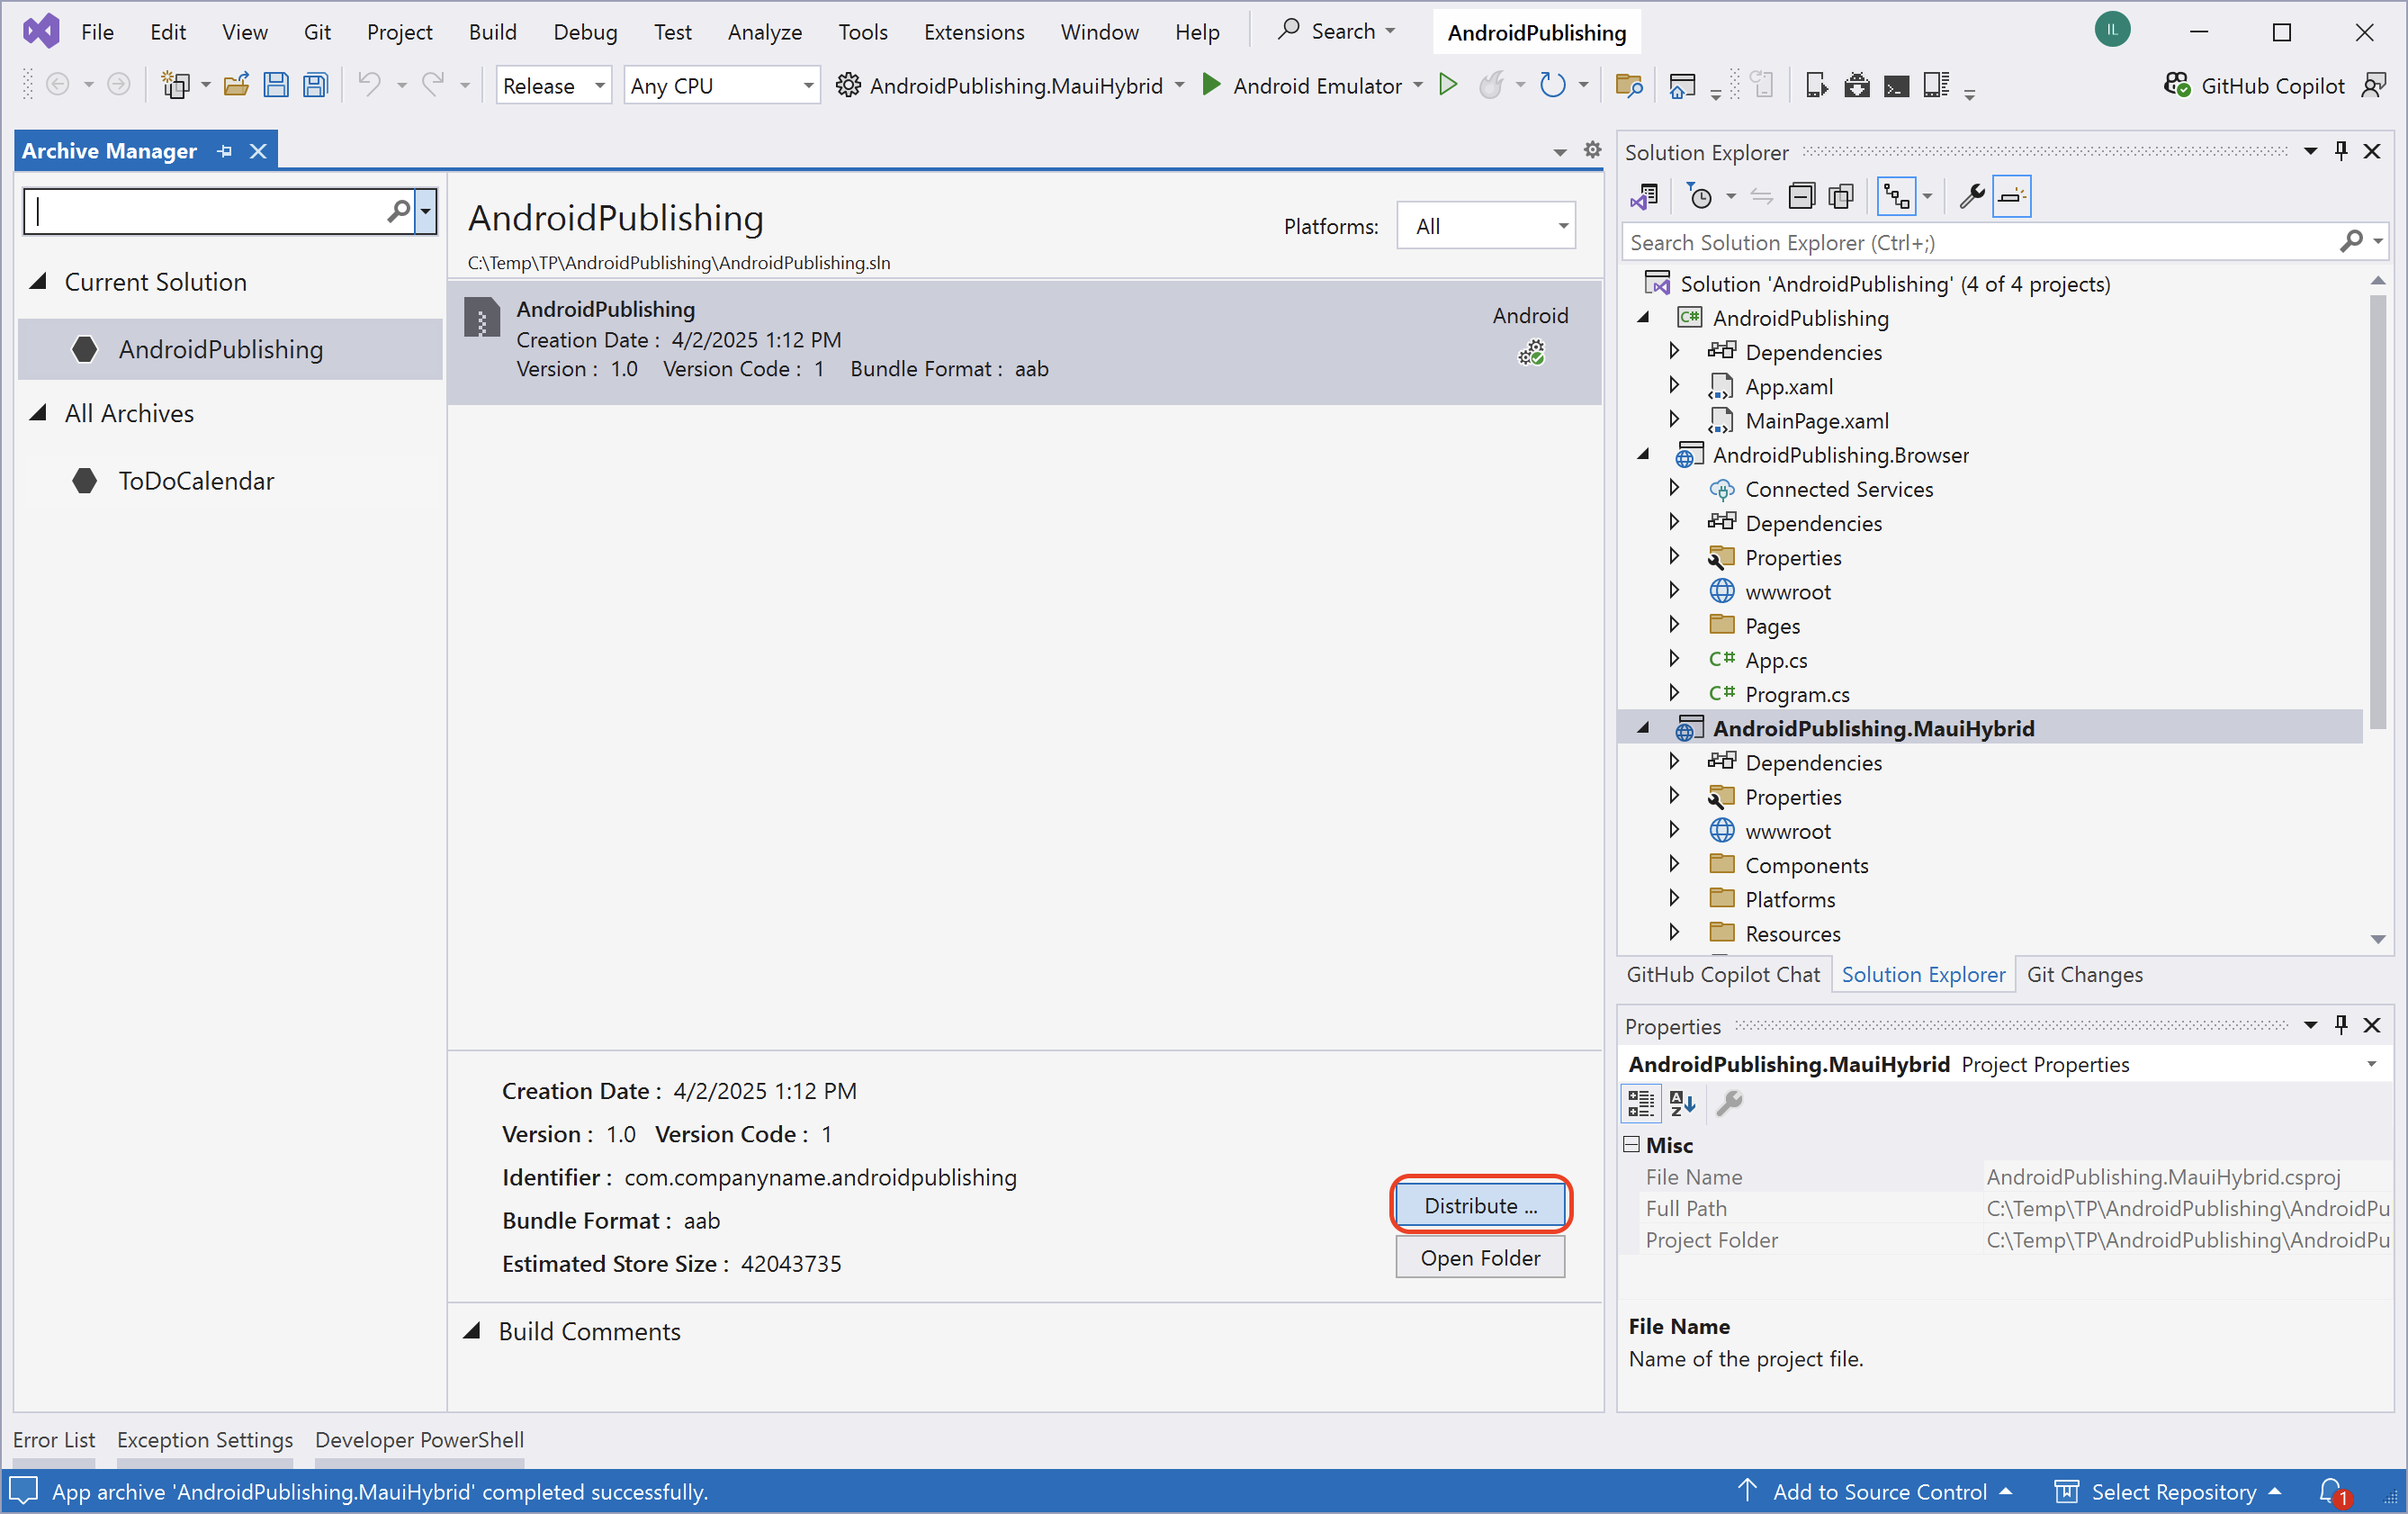2408x1514 pixels.
Task: Click the Open Folder button
Action: point(1480,1258)
